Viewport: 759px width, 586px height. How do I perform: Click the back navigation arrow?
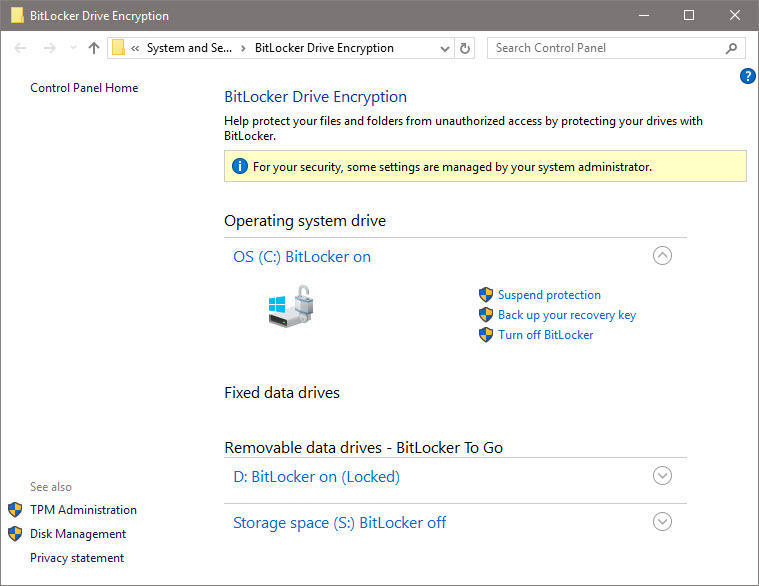[20, 48]
